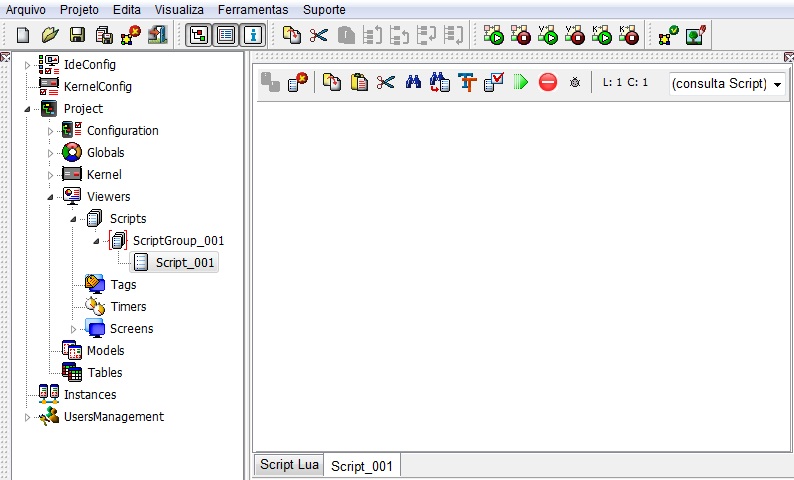Click the Save all icon in main toolbar
The width and height of the screenshot is (794, 480).
click(x=104, y=35)
